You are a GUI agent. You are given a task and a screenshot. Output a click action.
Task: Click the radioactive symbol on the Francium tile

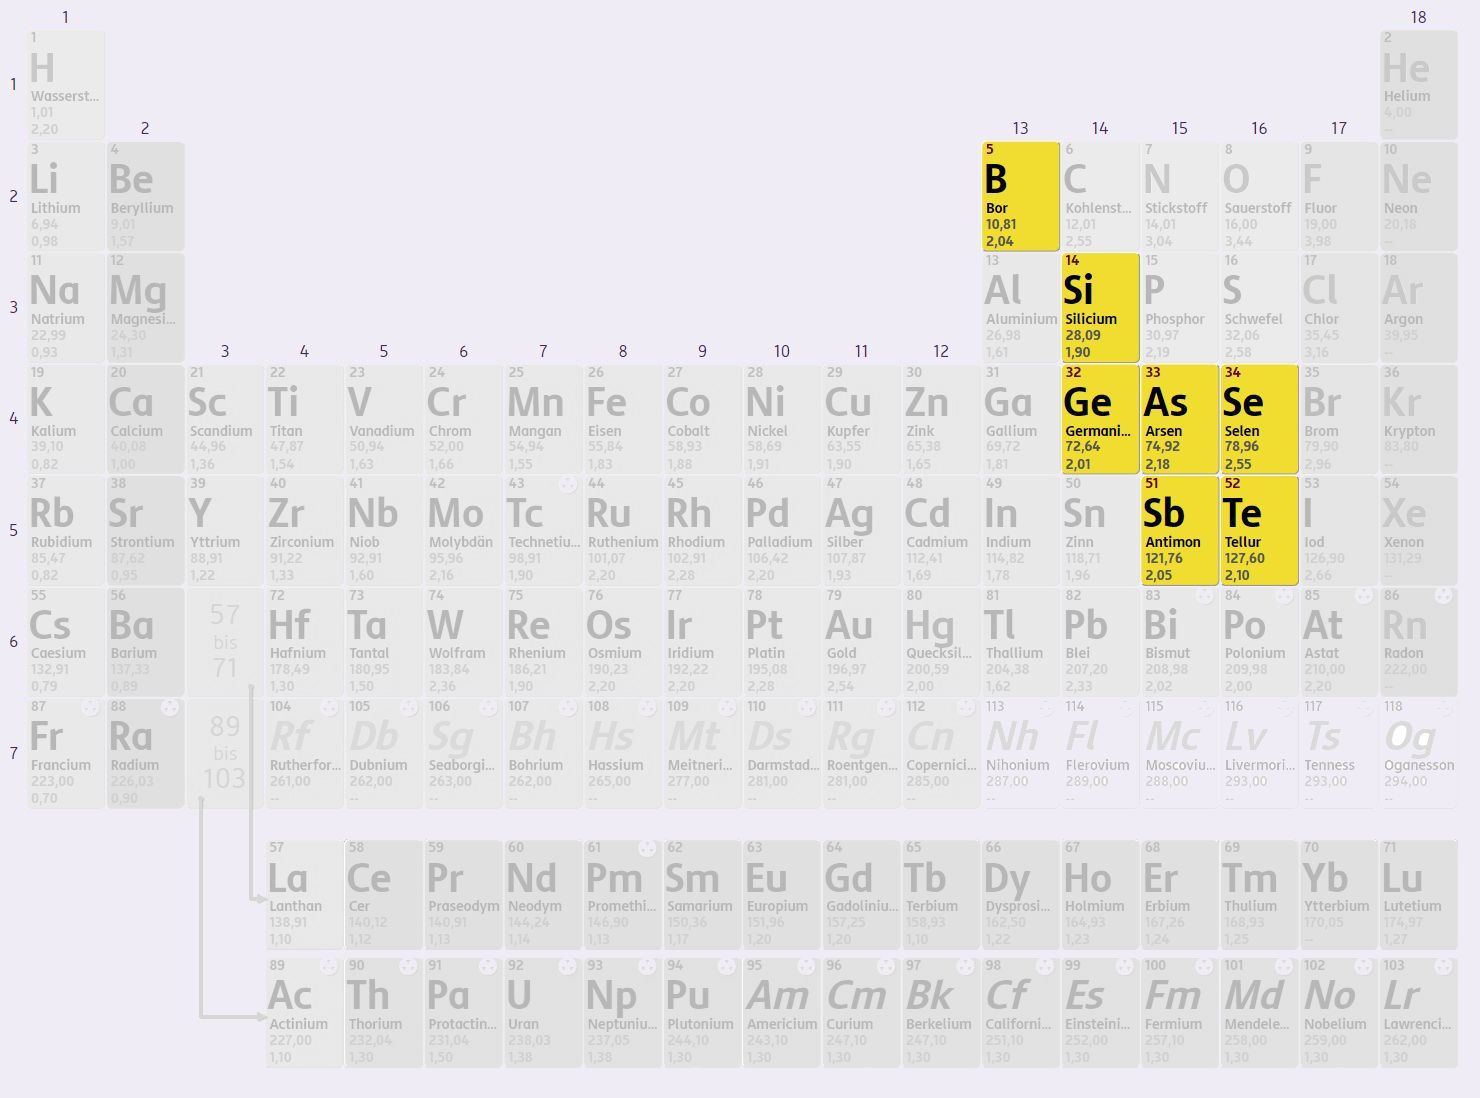[90, 708]
